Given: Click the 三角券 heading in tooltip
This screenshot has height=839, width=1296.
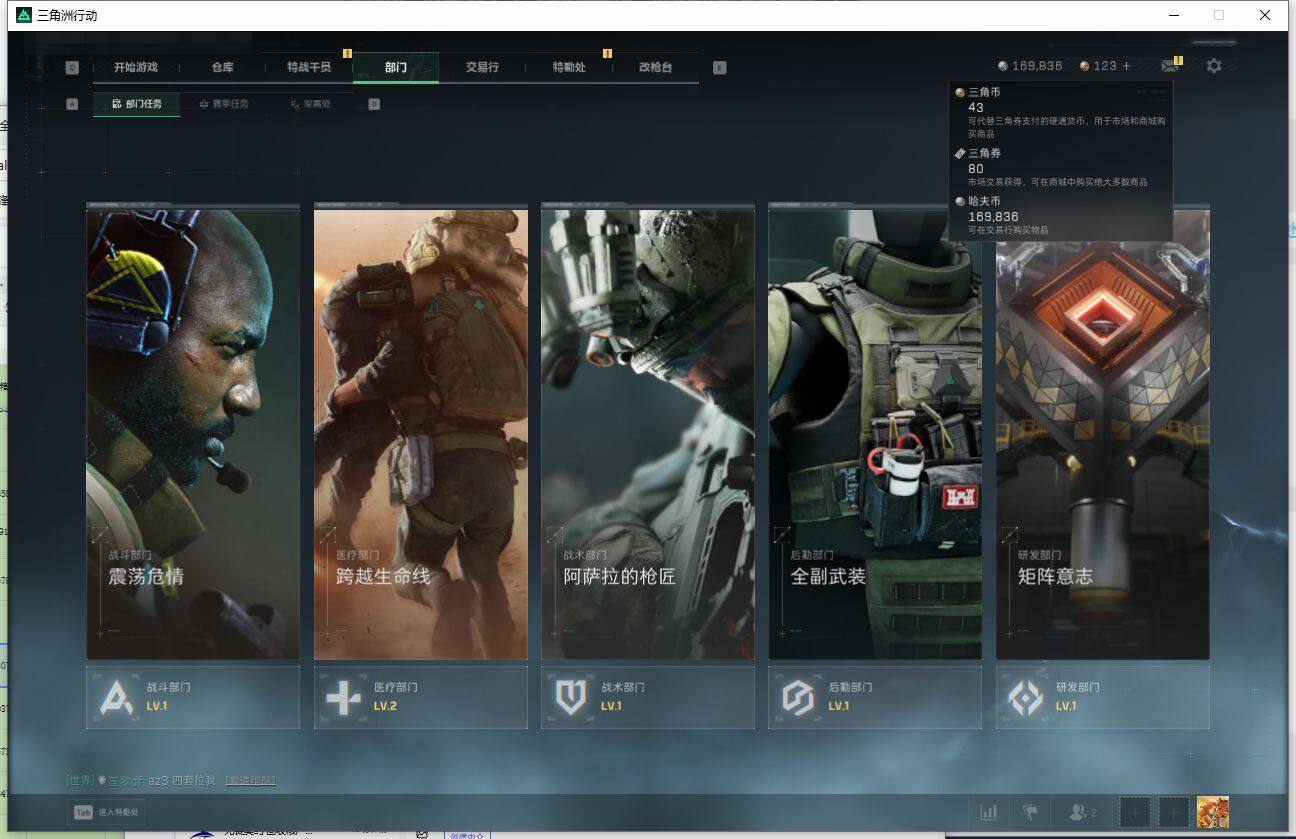Looking at the screenshot, I should [x=984, y=153].
